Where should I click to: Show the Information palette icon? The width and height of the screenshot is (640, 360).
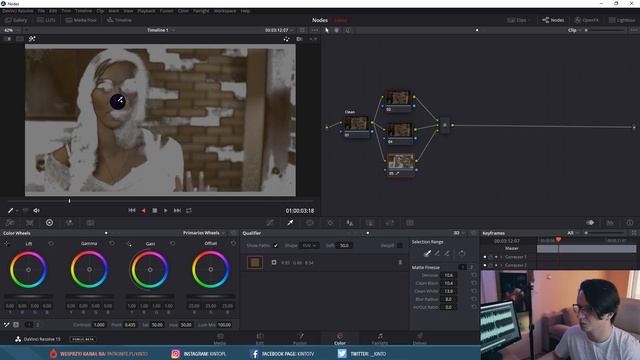point(630,223)
